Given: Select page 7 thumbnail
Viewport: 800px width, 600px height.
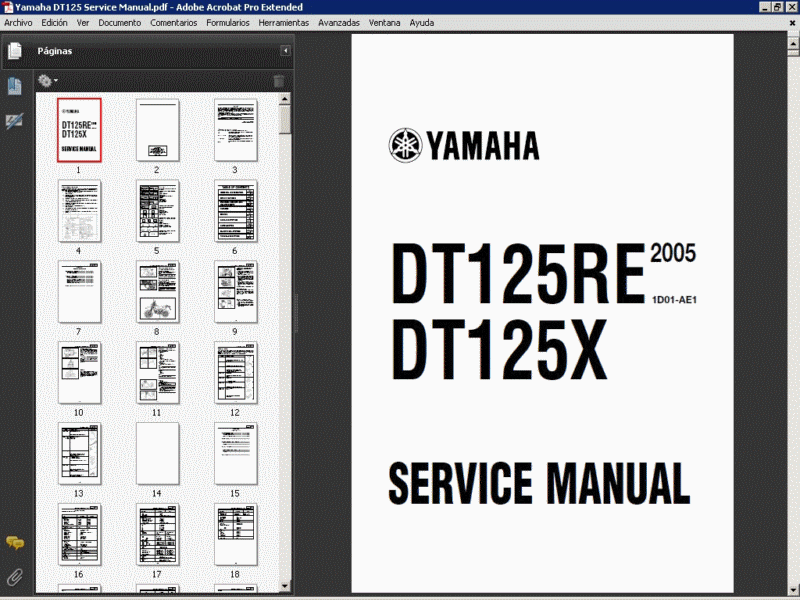Looking at the screenshot, I should (x=79, y=292).
